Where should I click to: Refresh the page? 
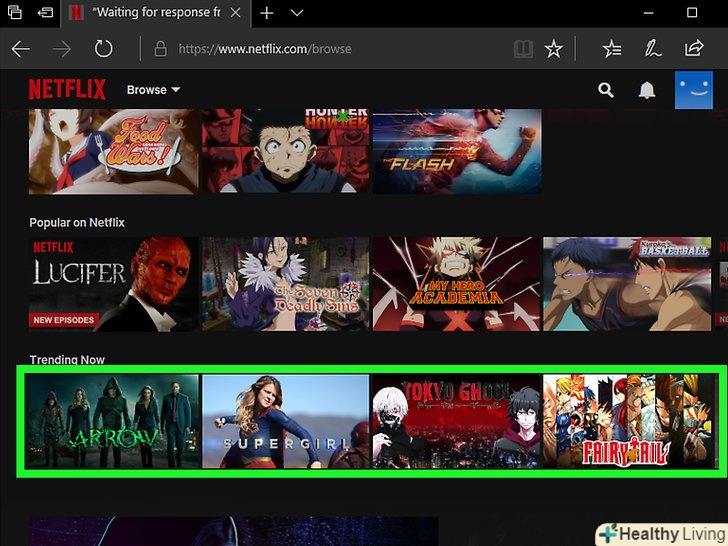[104, 49]
